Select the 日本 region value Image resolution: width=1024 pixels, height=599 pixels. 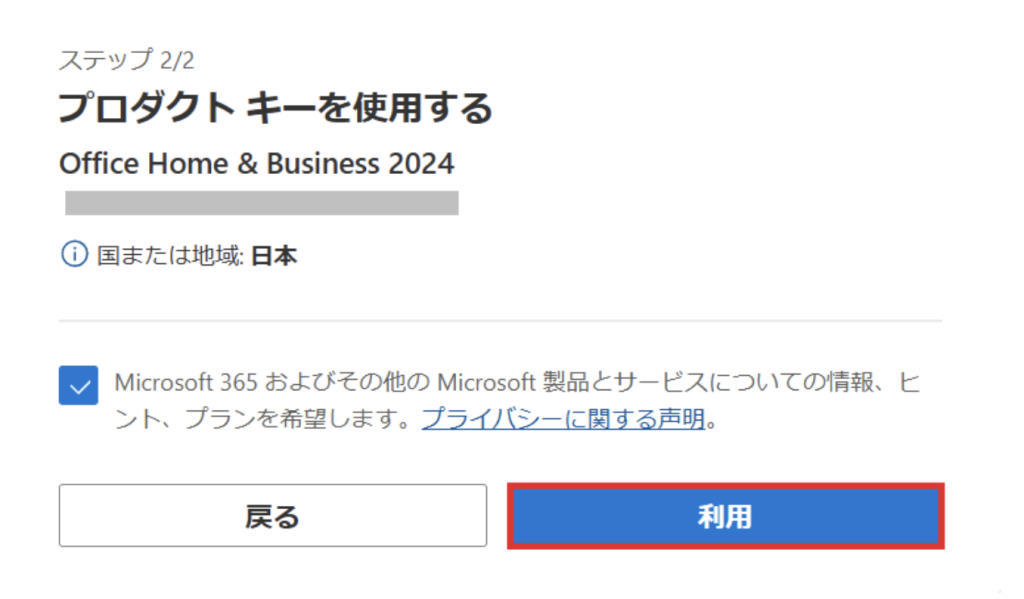point(273,256)
